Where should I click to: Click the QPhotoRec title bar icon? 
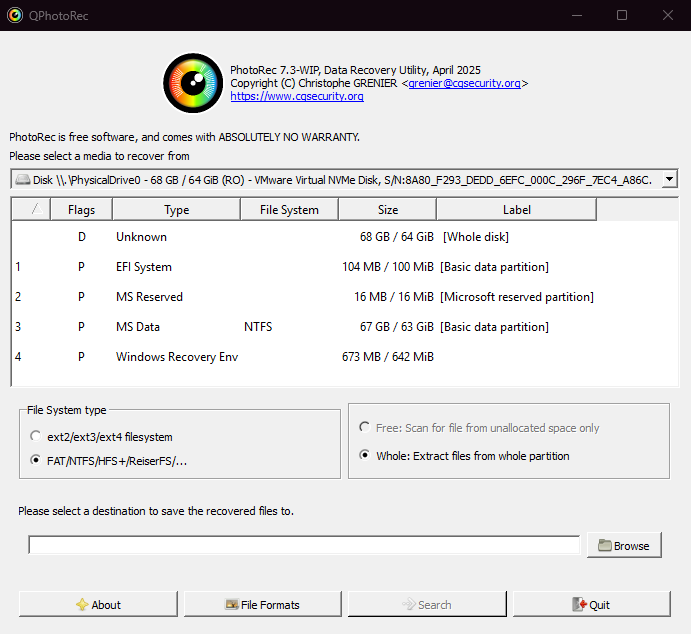tap(14, 15)
